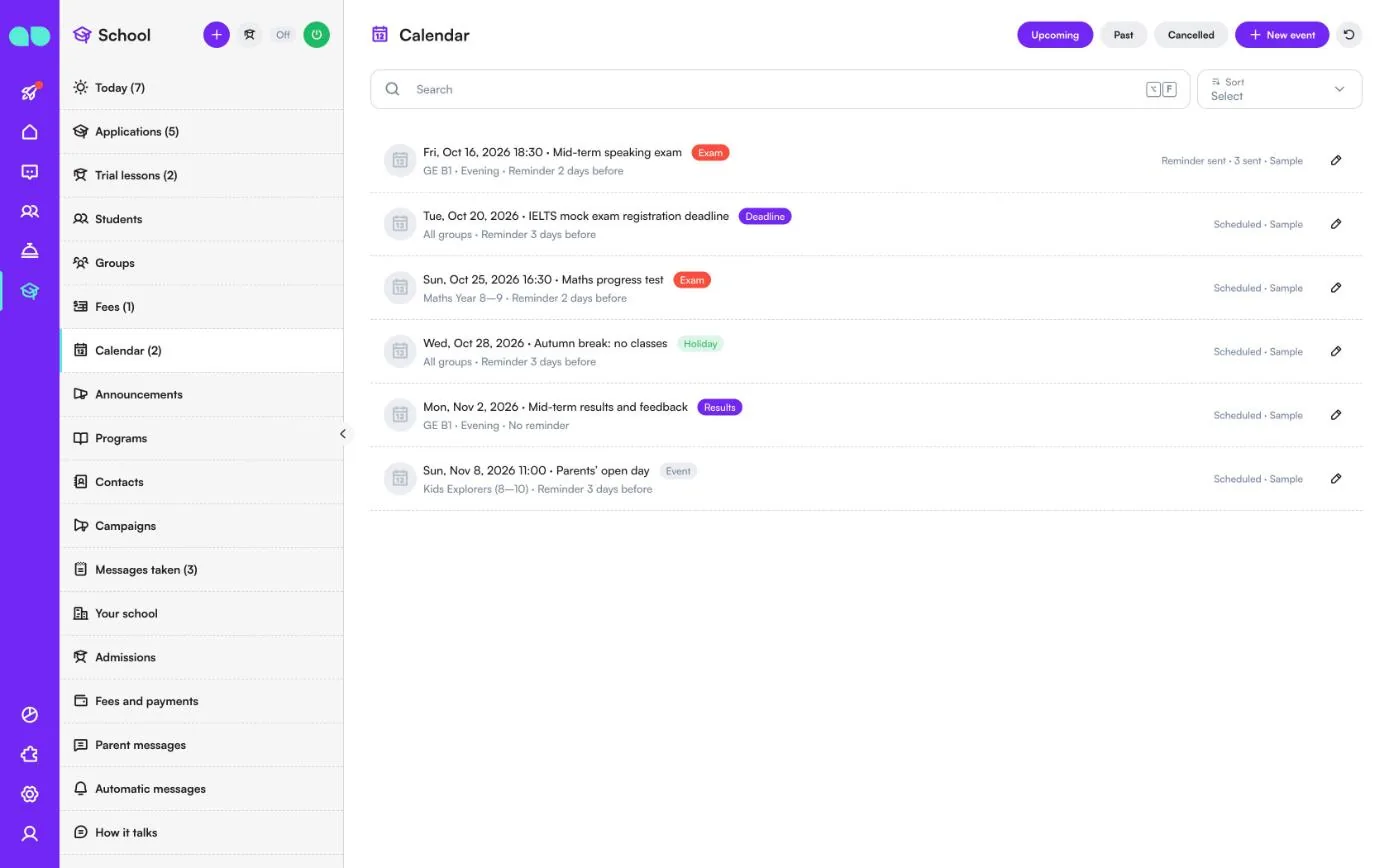Open the Students section
This screenshot has width=1389, height=868.
tap(201, 219)
